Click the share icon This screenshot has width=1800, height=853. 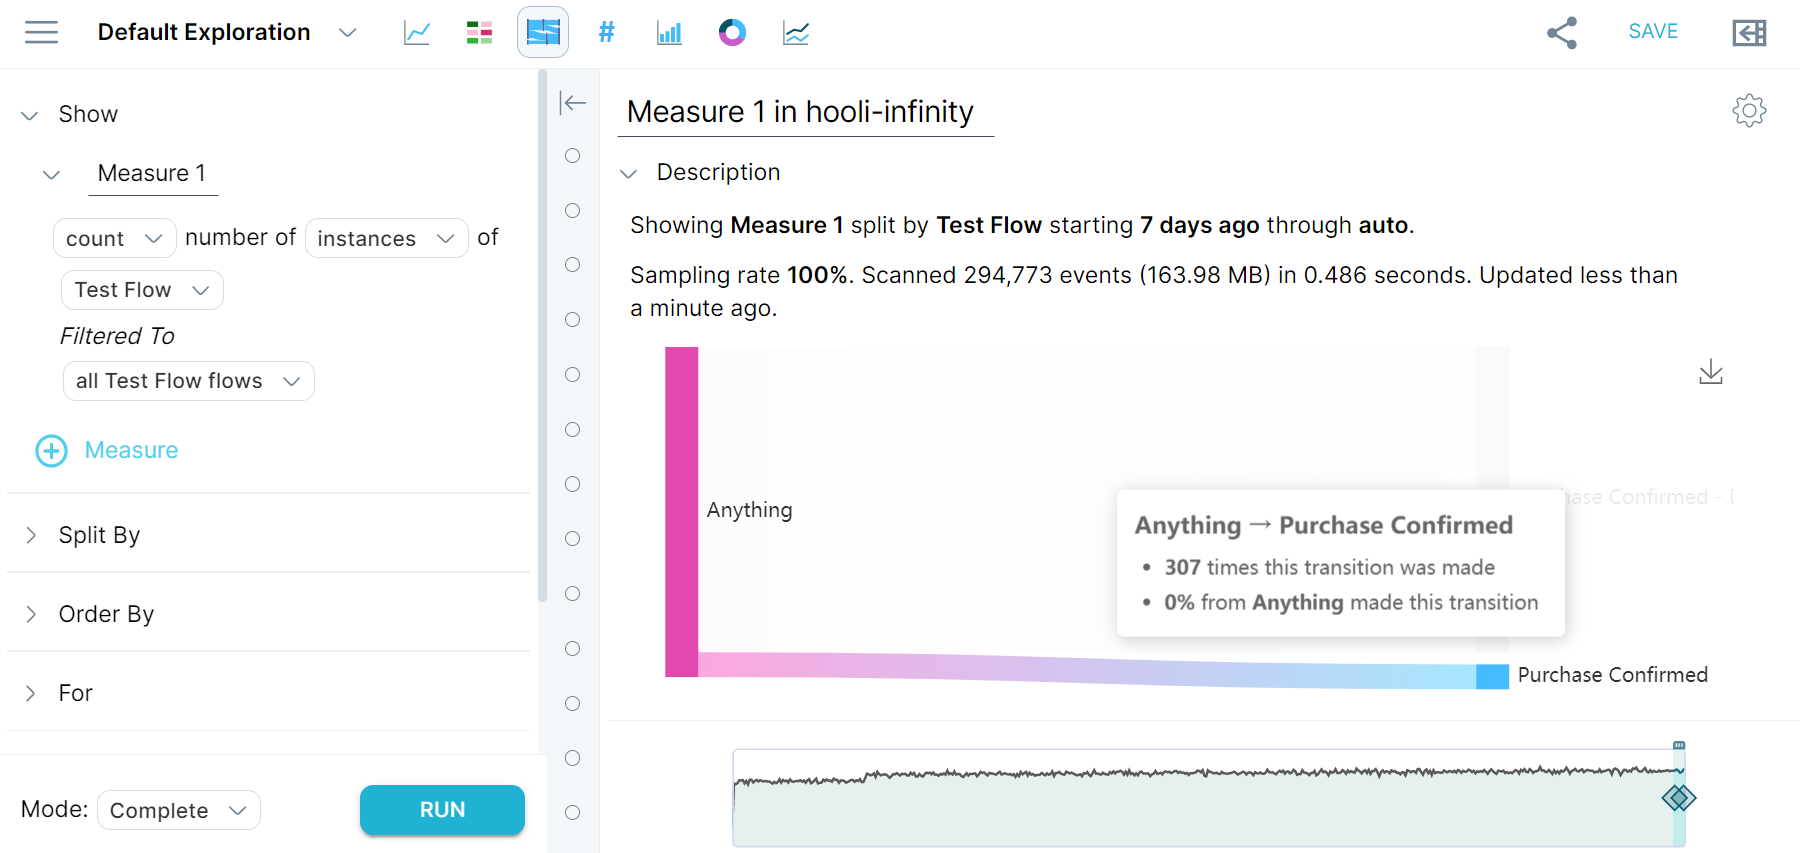(1561, 32)
